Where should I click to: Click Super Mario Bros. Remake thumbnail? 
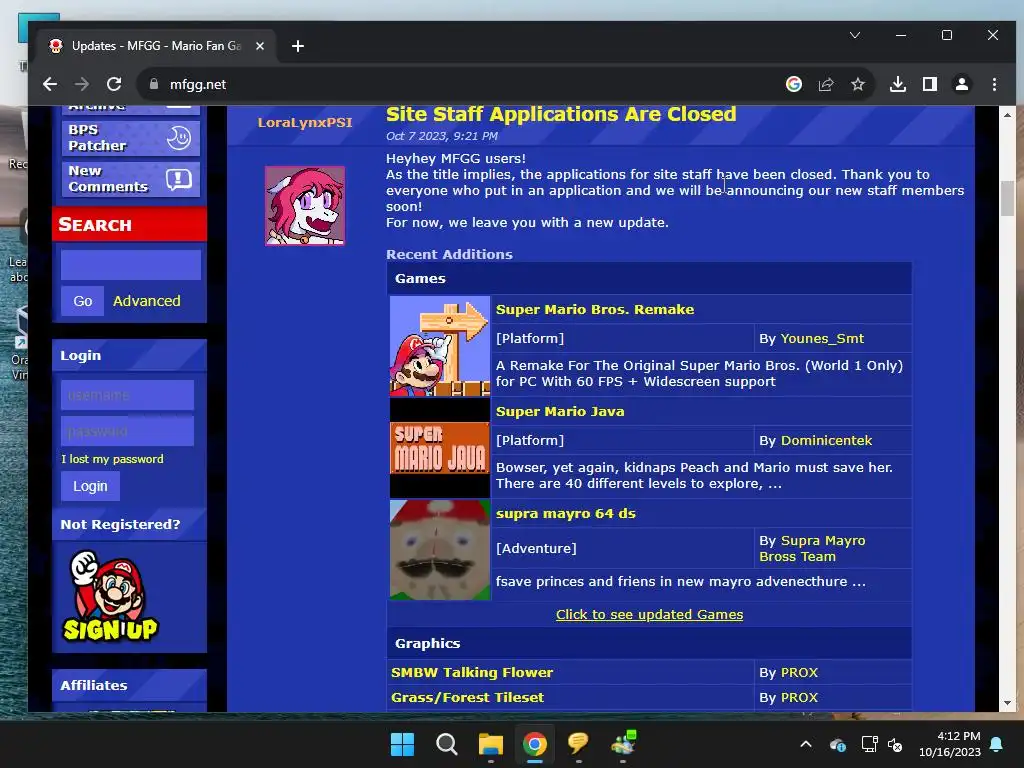440,346
